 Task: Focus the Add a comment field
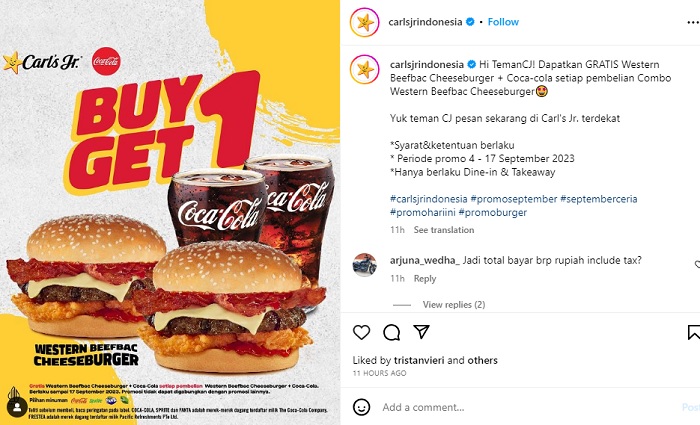tap(527, 407)
